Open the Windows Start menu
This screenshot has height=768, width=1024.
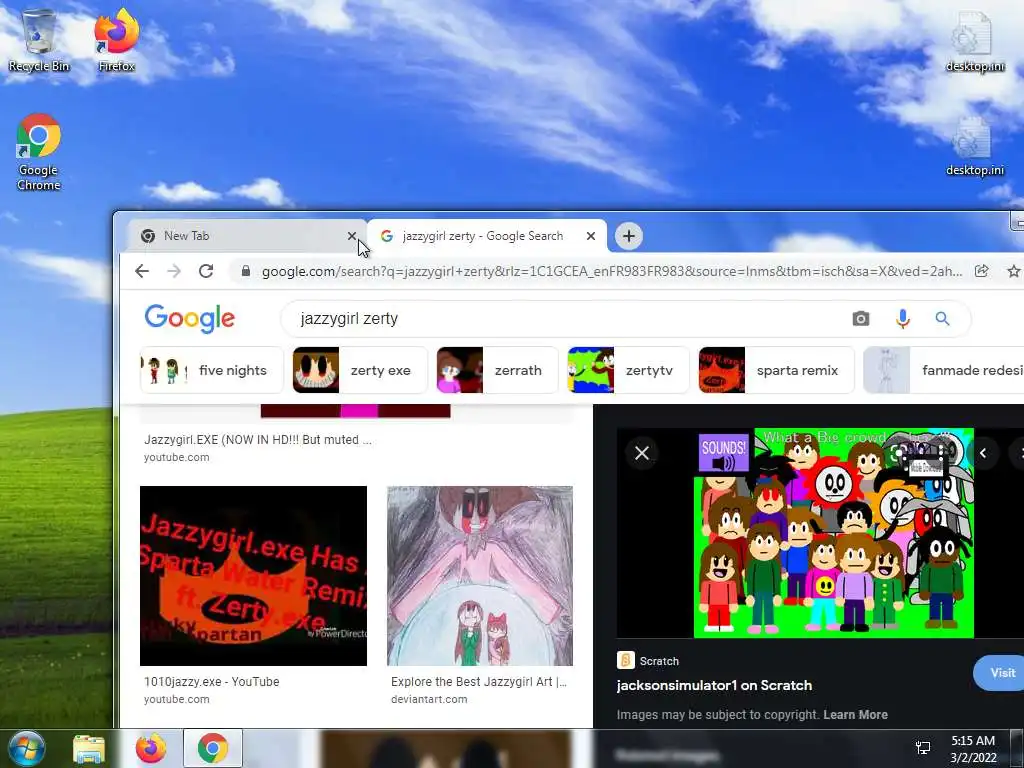pyautogui.click(x=25, y=748)
